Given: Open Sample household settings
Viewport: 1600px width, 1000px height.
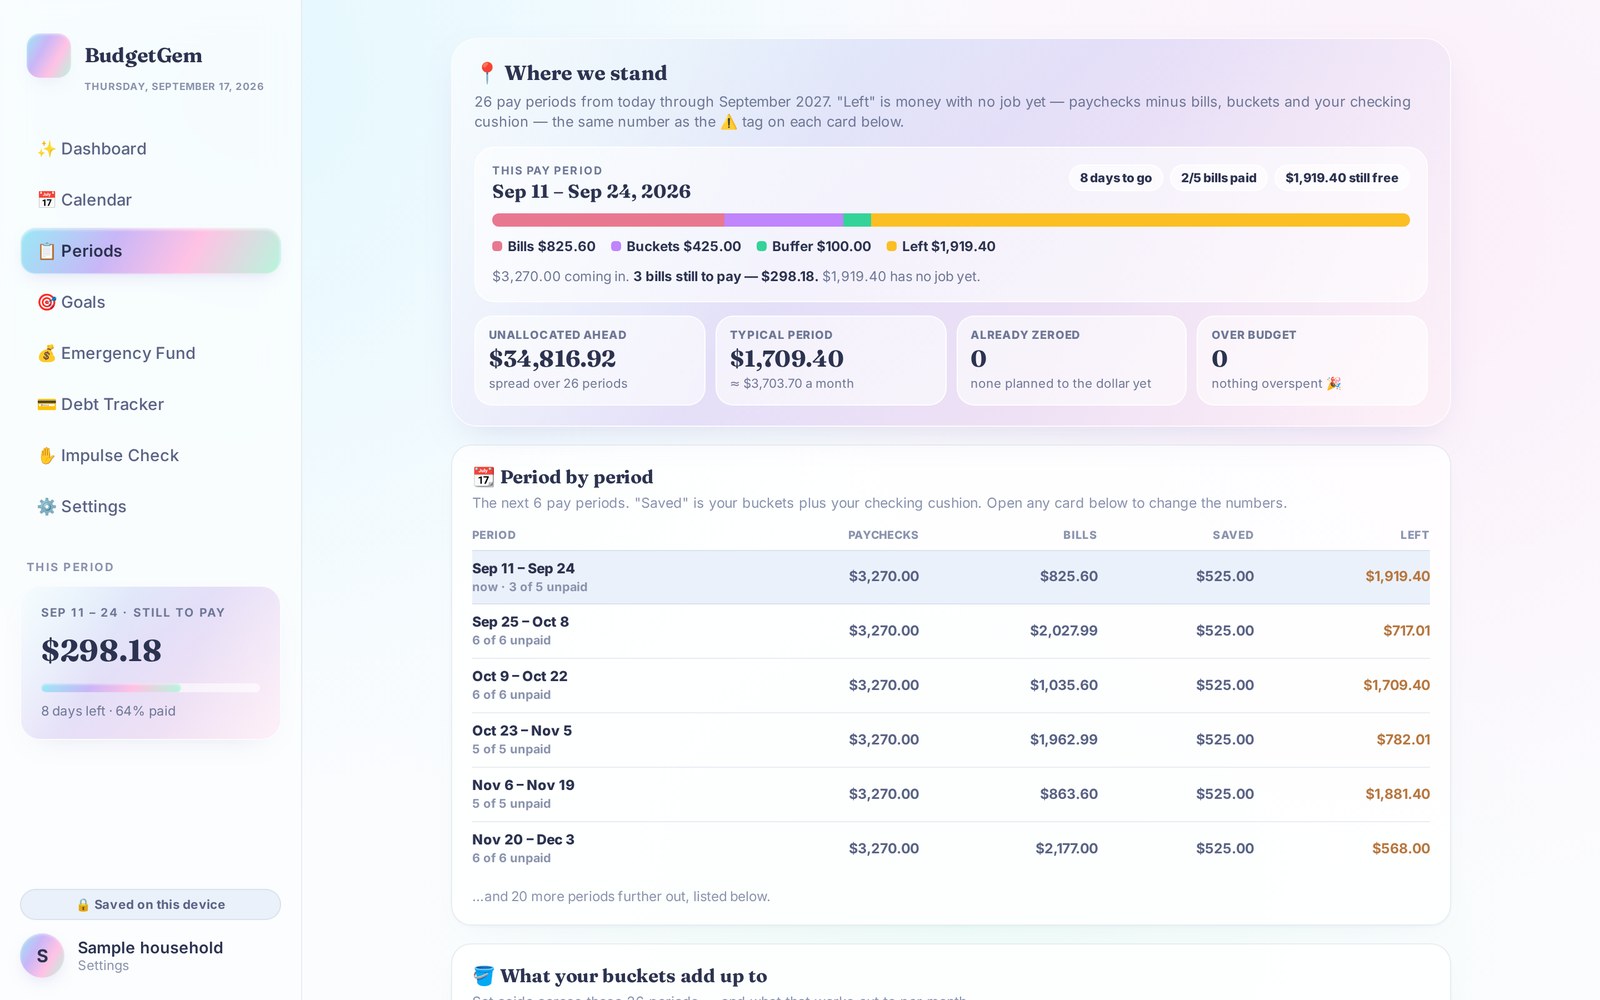Looking at the screenshot, I should 150,956.
